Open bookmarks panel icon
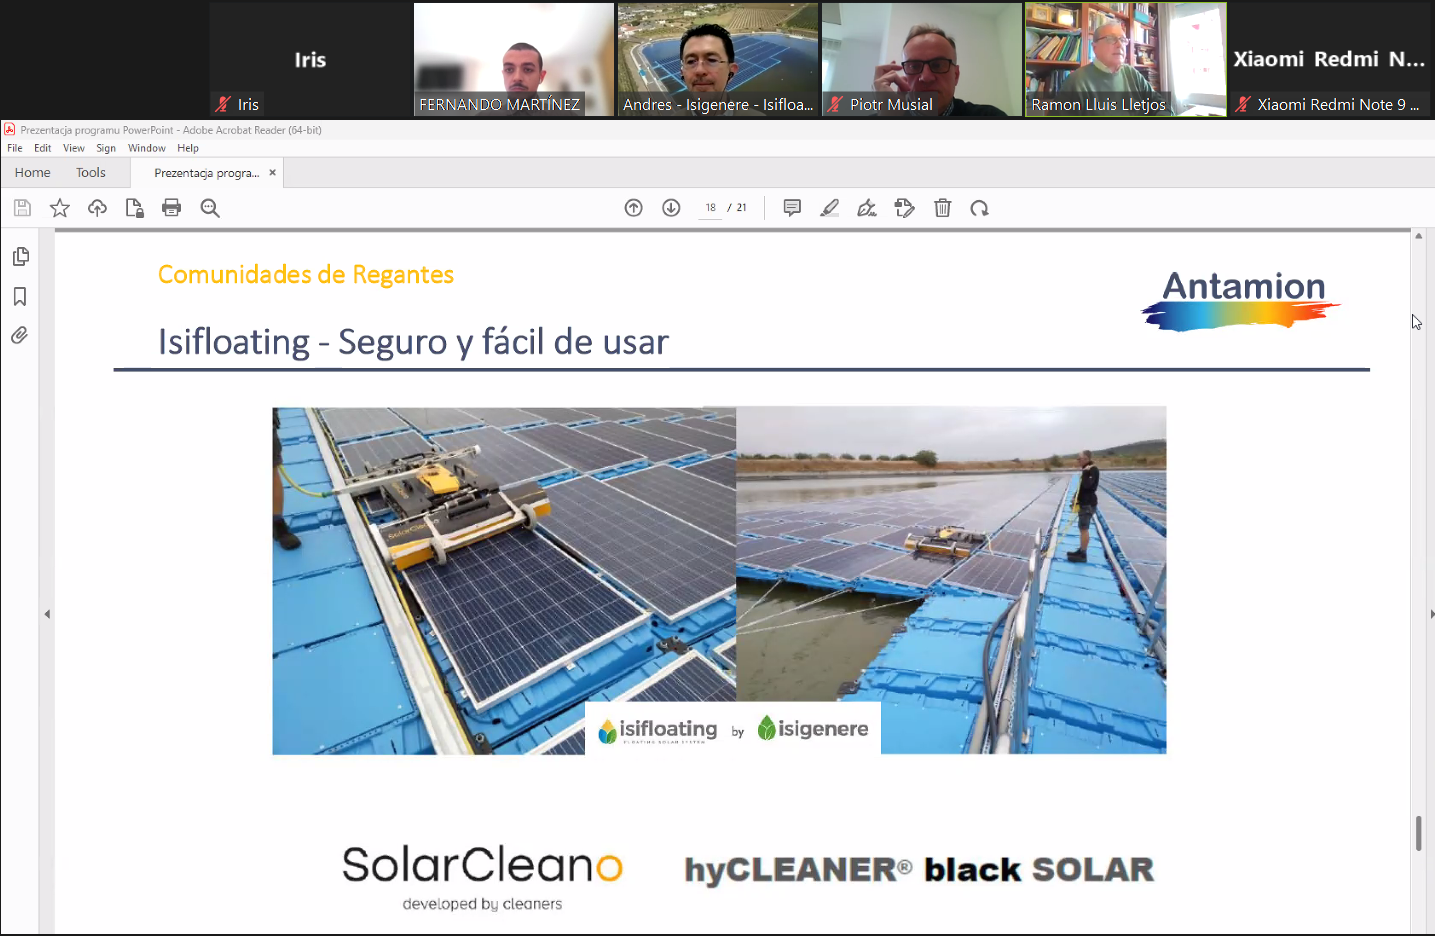This screenshot has width=1435, height=936. click(20, 296)
